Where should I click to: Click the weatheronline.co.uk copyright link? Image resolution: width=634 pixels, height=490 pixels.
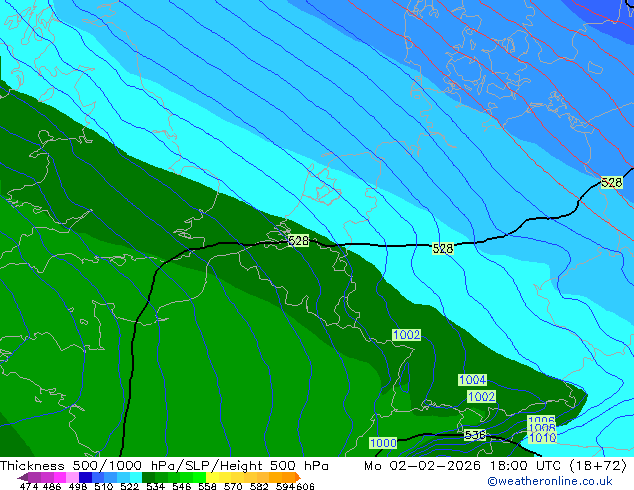pyautogui.click(x=550, y=481)
